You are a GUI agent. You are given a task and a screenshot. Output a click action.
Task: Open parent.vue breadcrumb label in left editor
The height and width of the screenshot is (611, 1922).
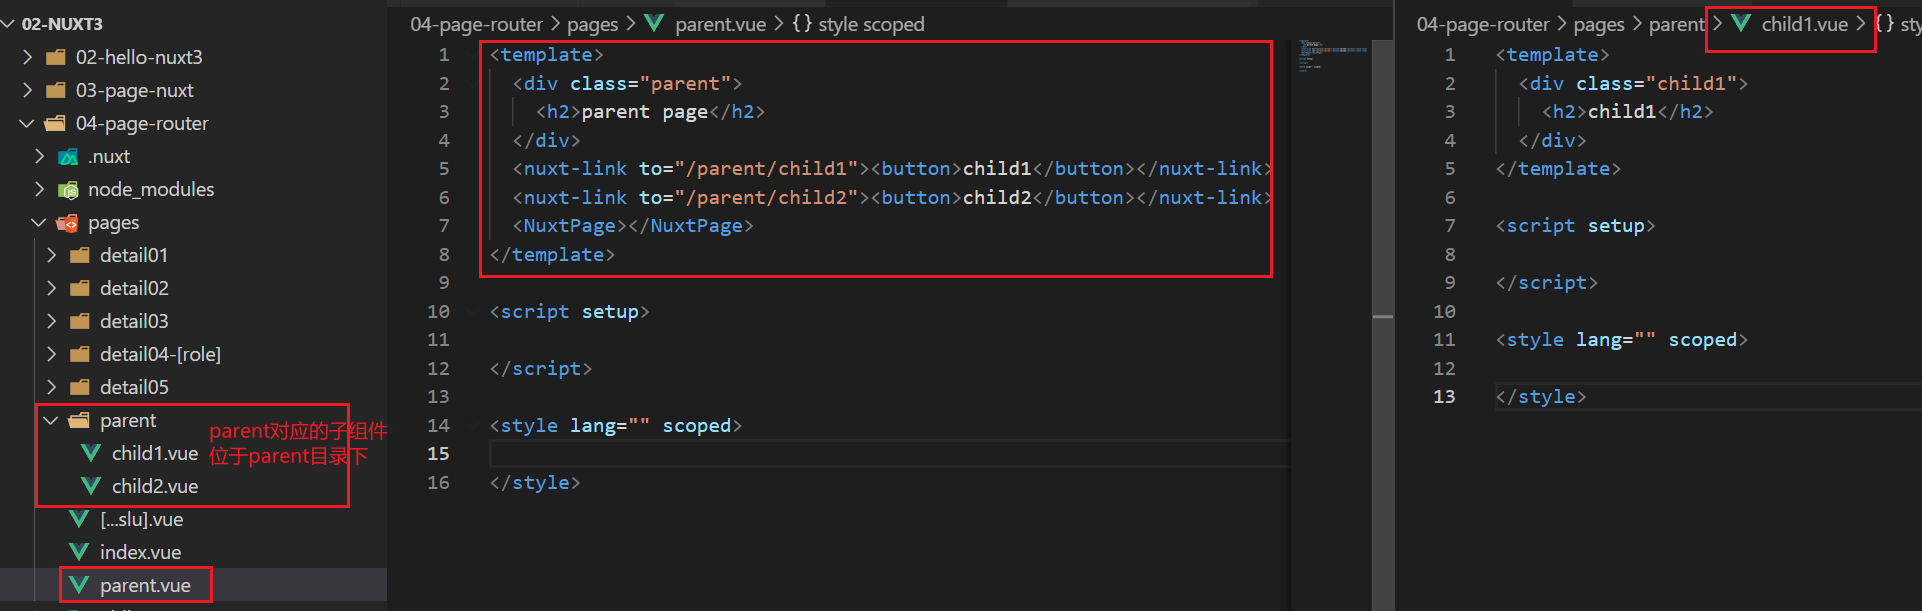pos(720,24)
